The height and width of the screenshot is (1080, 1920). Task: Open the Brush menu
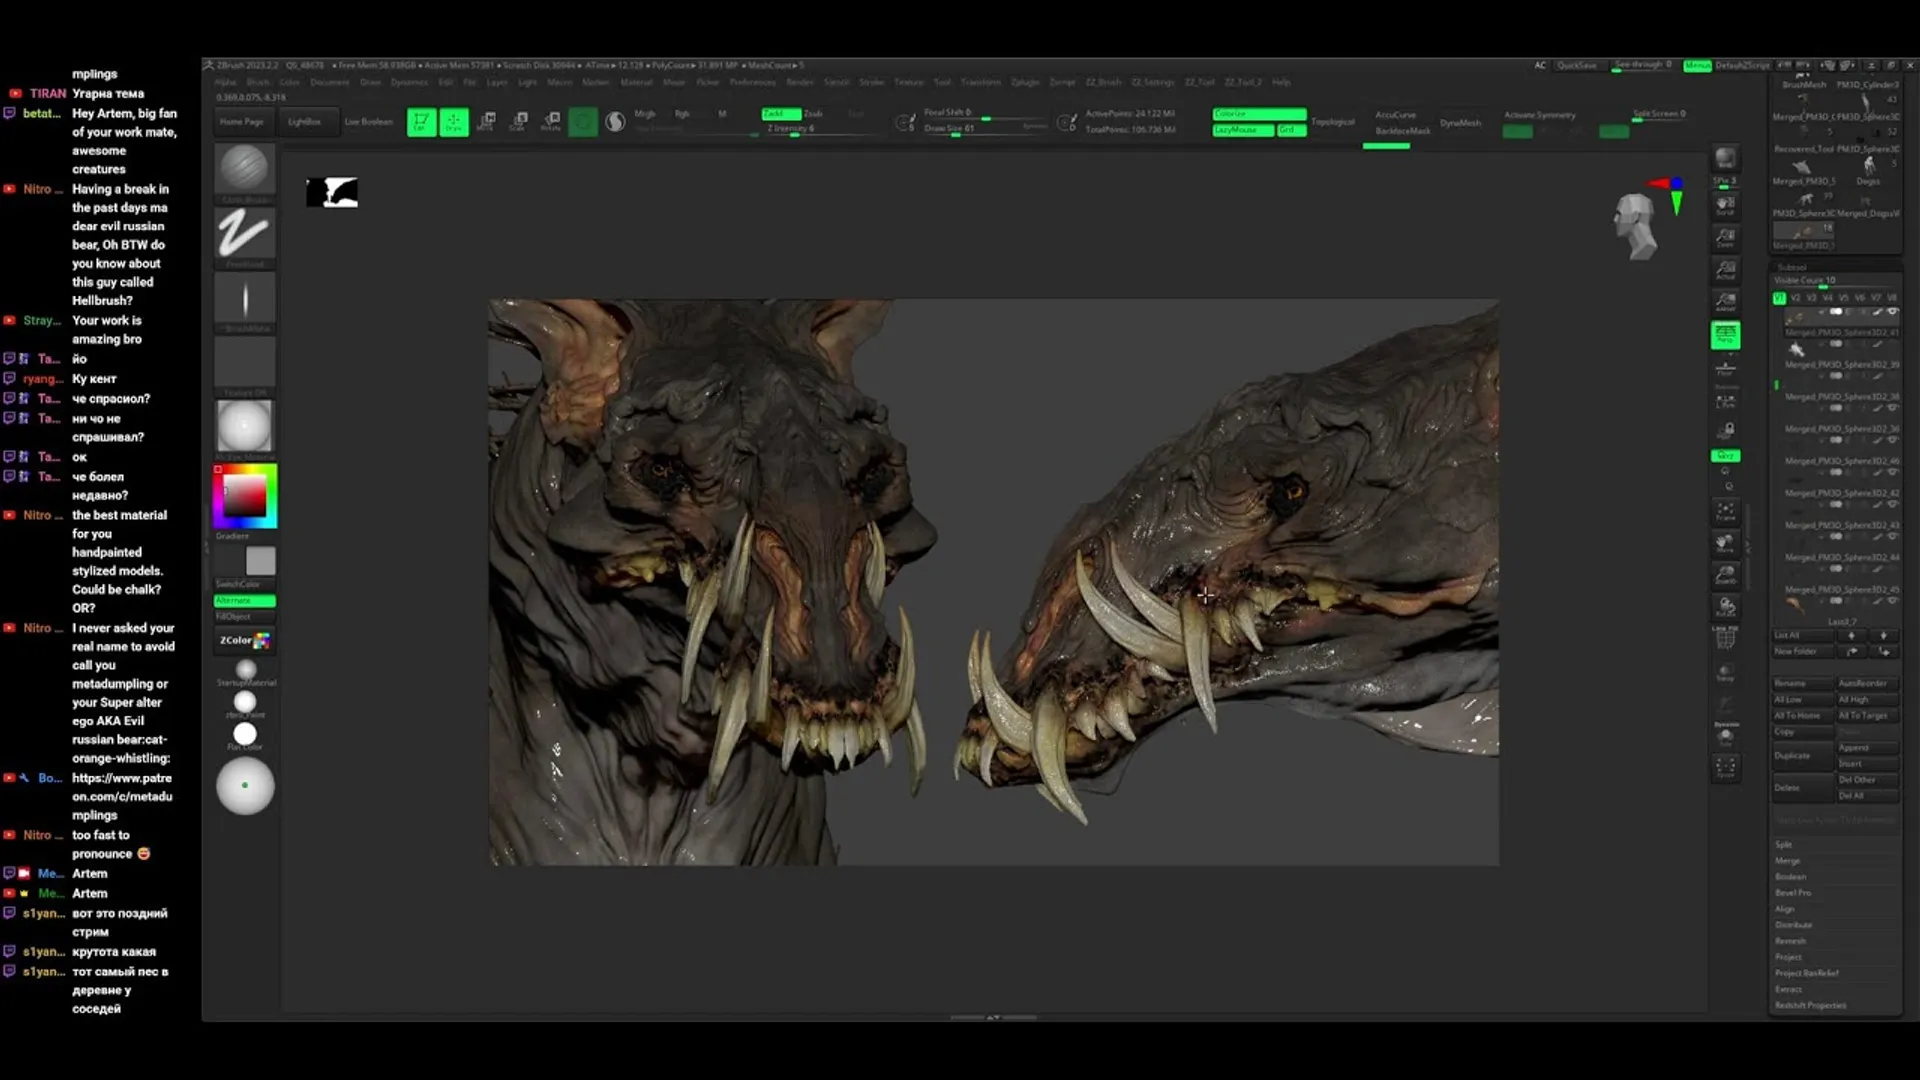point(258,82)
